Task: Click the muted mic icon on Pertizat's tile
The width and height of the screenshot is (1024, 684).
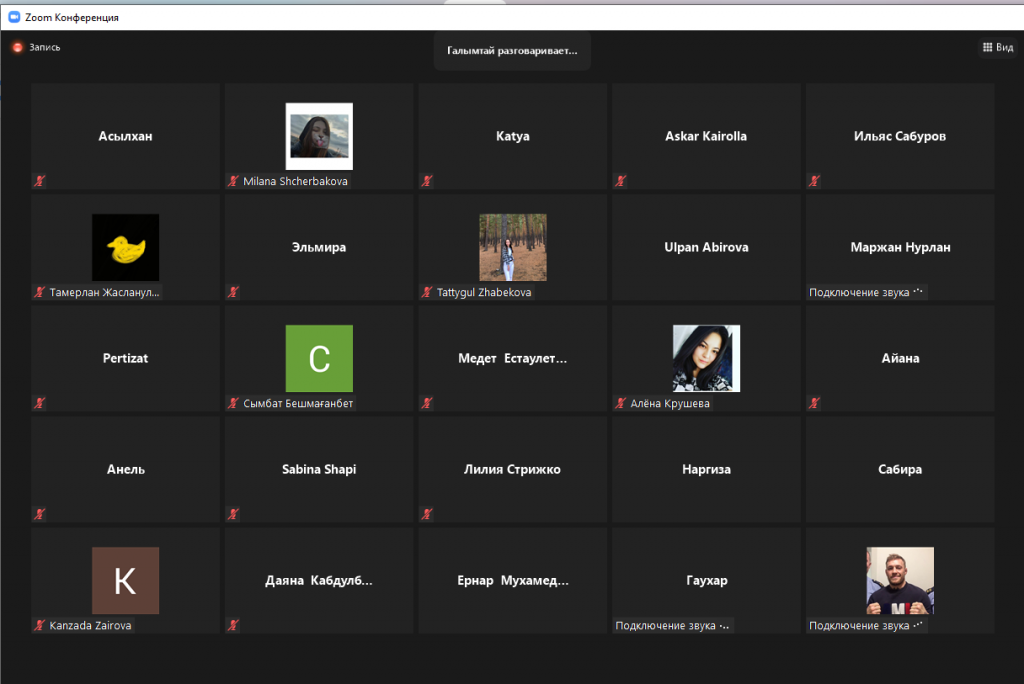Action: [x=40, y=403]
